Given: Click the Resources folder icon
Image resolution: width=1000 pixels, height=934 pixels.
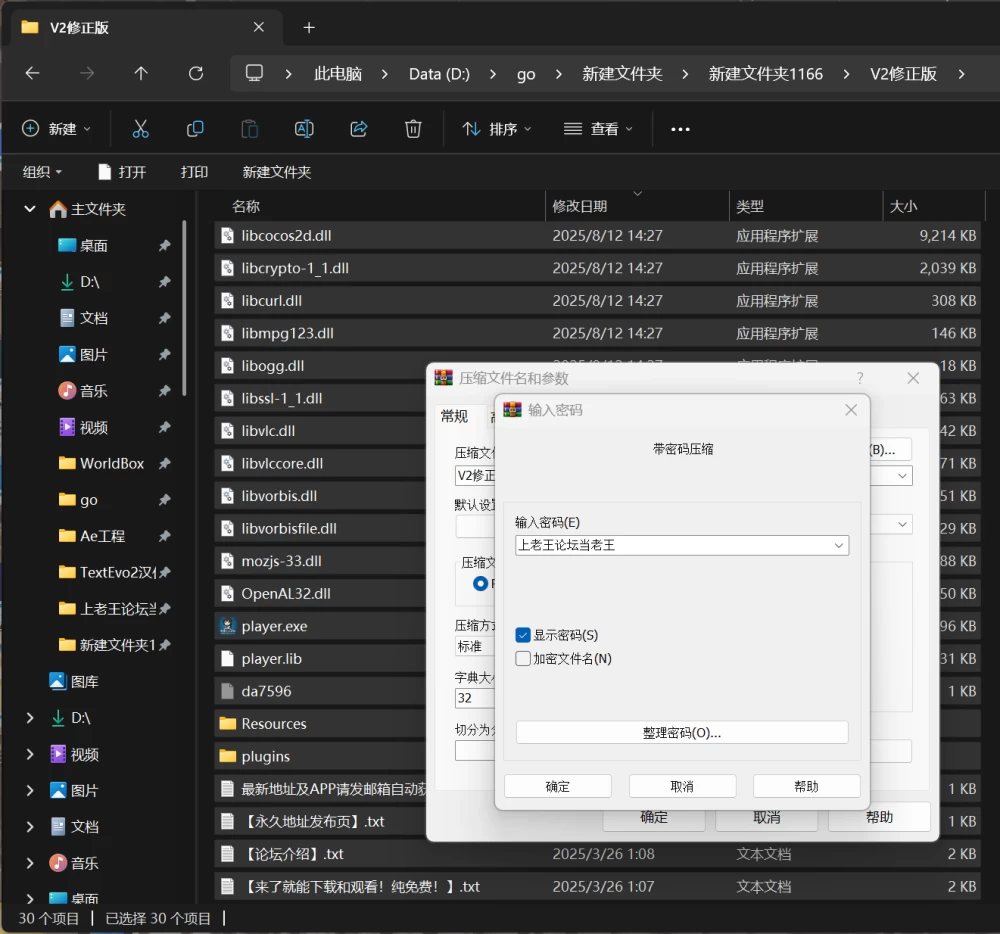Looking at the screenshot, I should click(227, 723).
